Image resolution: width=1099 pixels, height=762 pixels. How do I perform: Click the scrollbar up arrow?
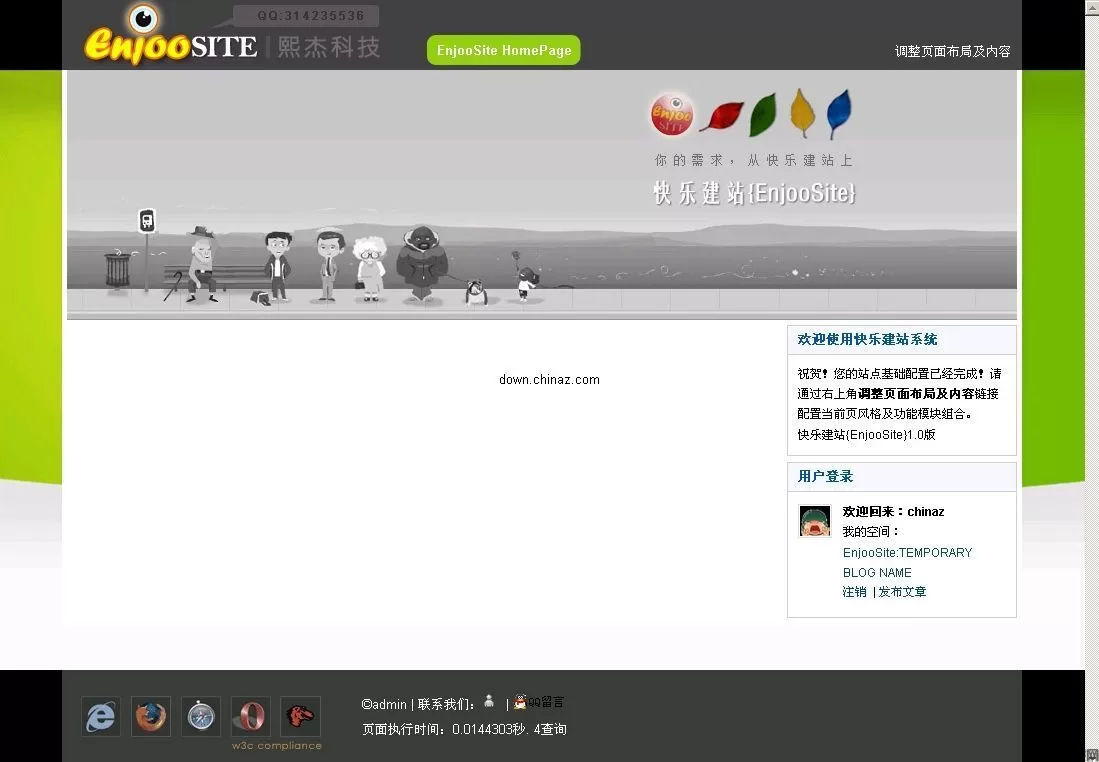tap(1092, 7)
